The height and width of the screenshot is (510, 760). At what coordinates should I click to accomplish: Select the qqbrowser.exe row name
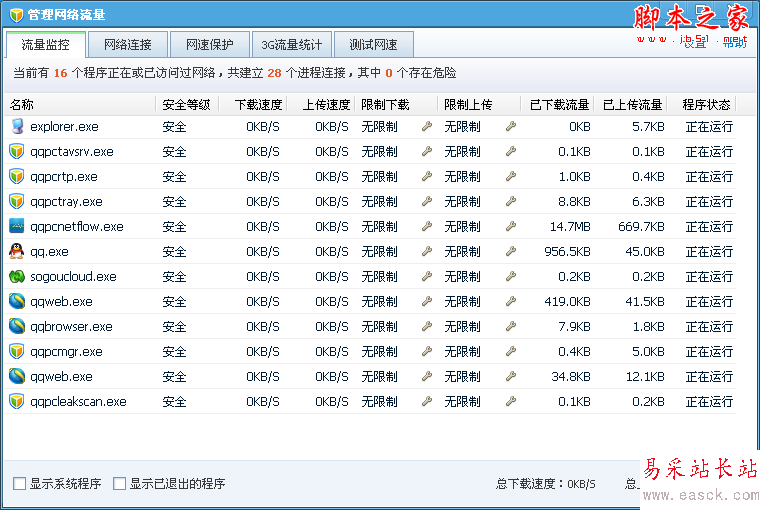71,326
